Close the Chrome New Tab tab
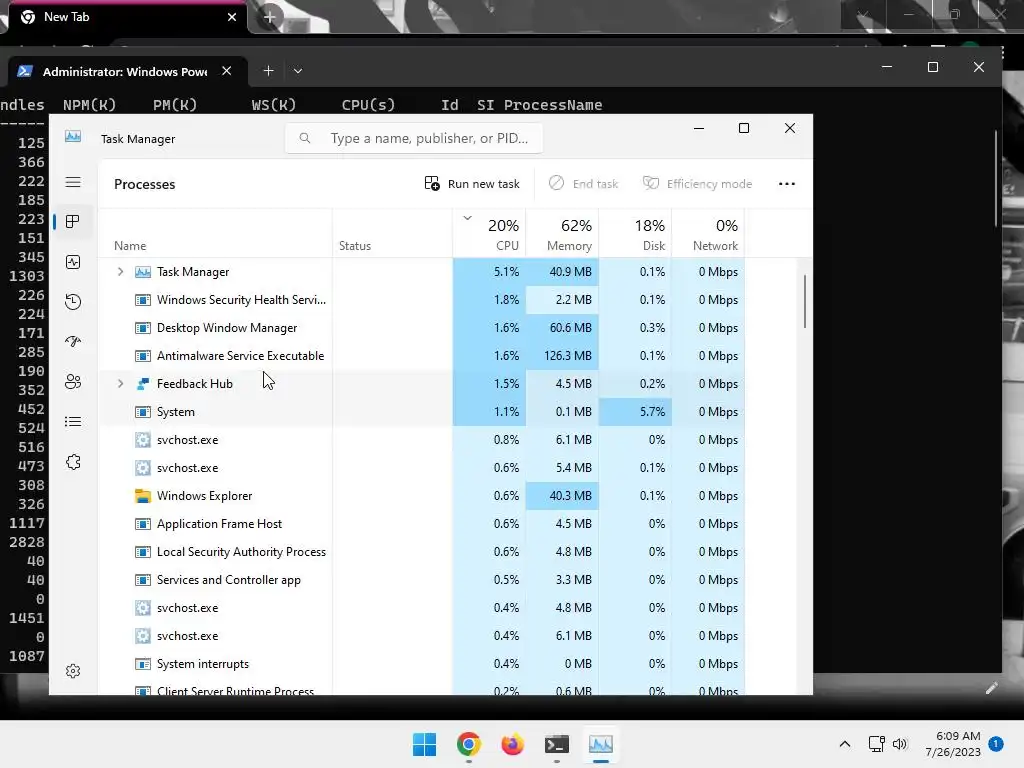This screenshot has height=768, width=1024. tap(232, 17)
